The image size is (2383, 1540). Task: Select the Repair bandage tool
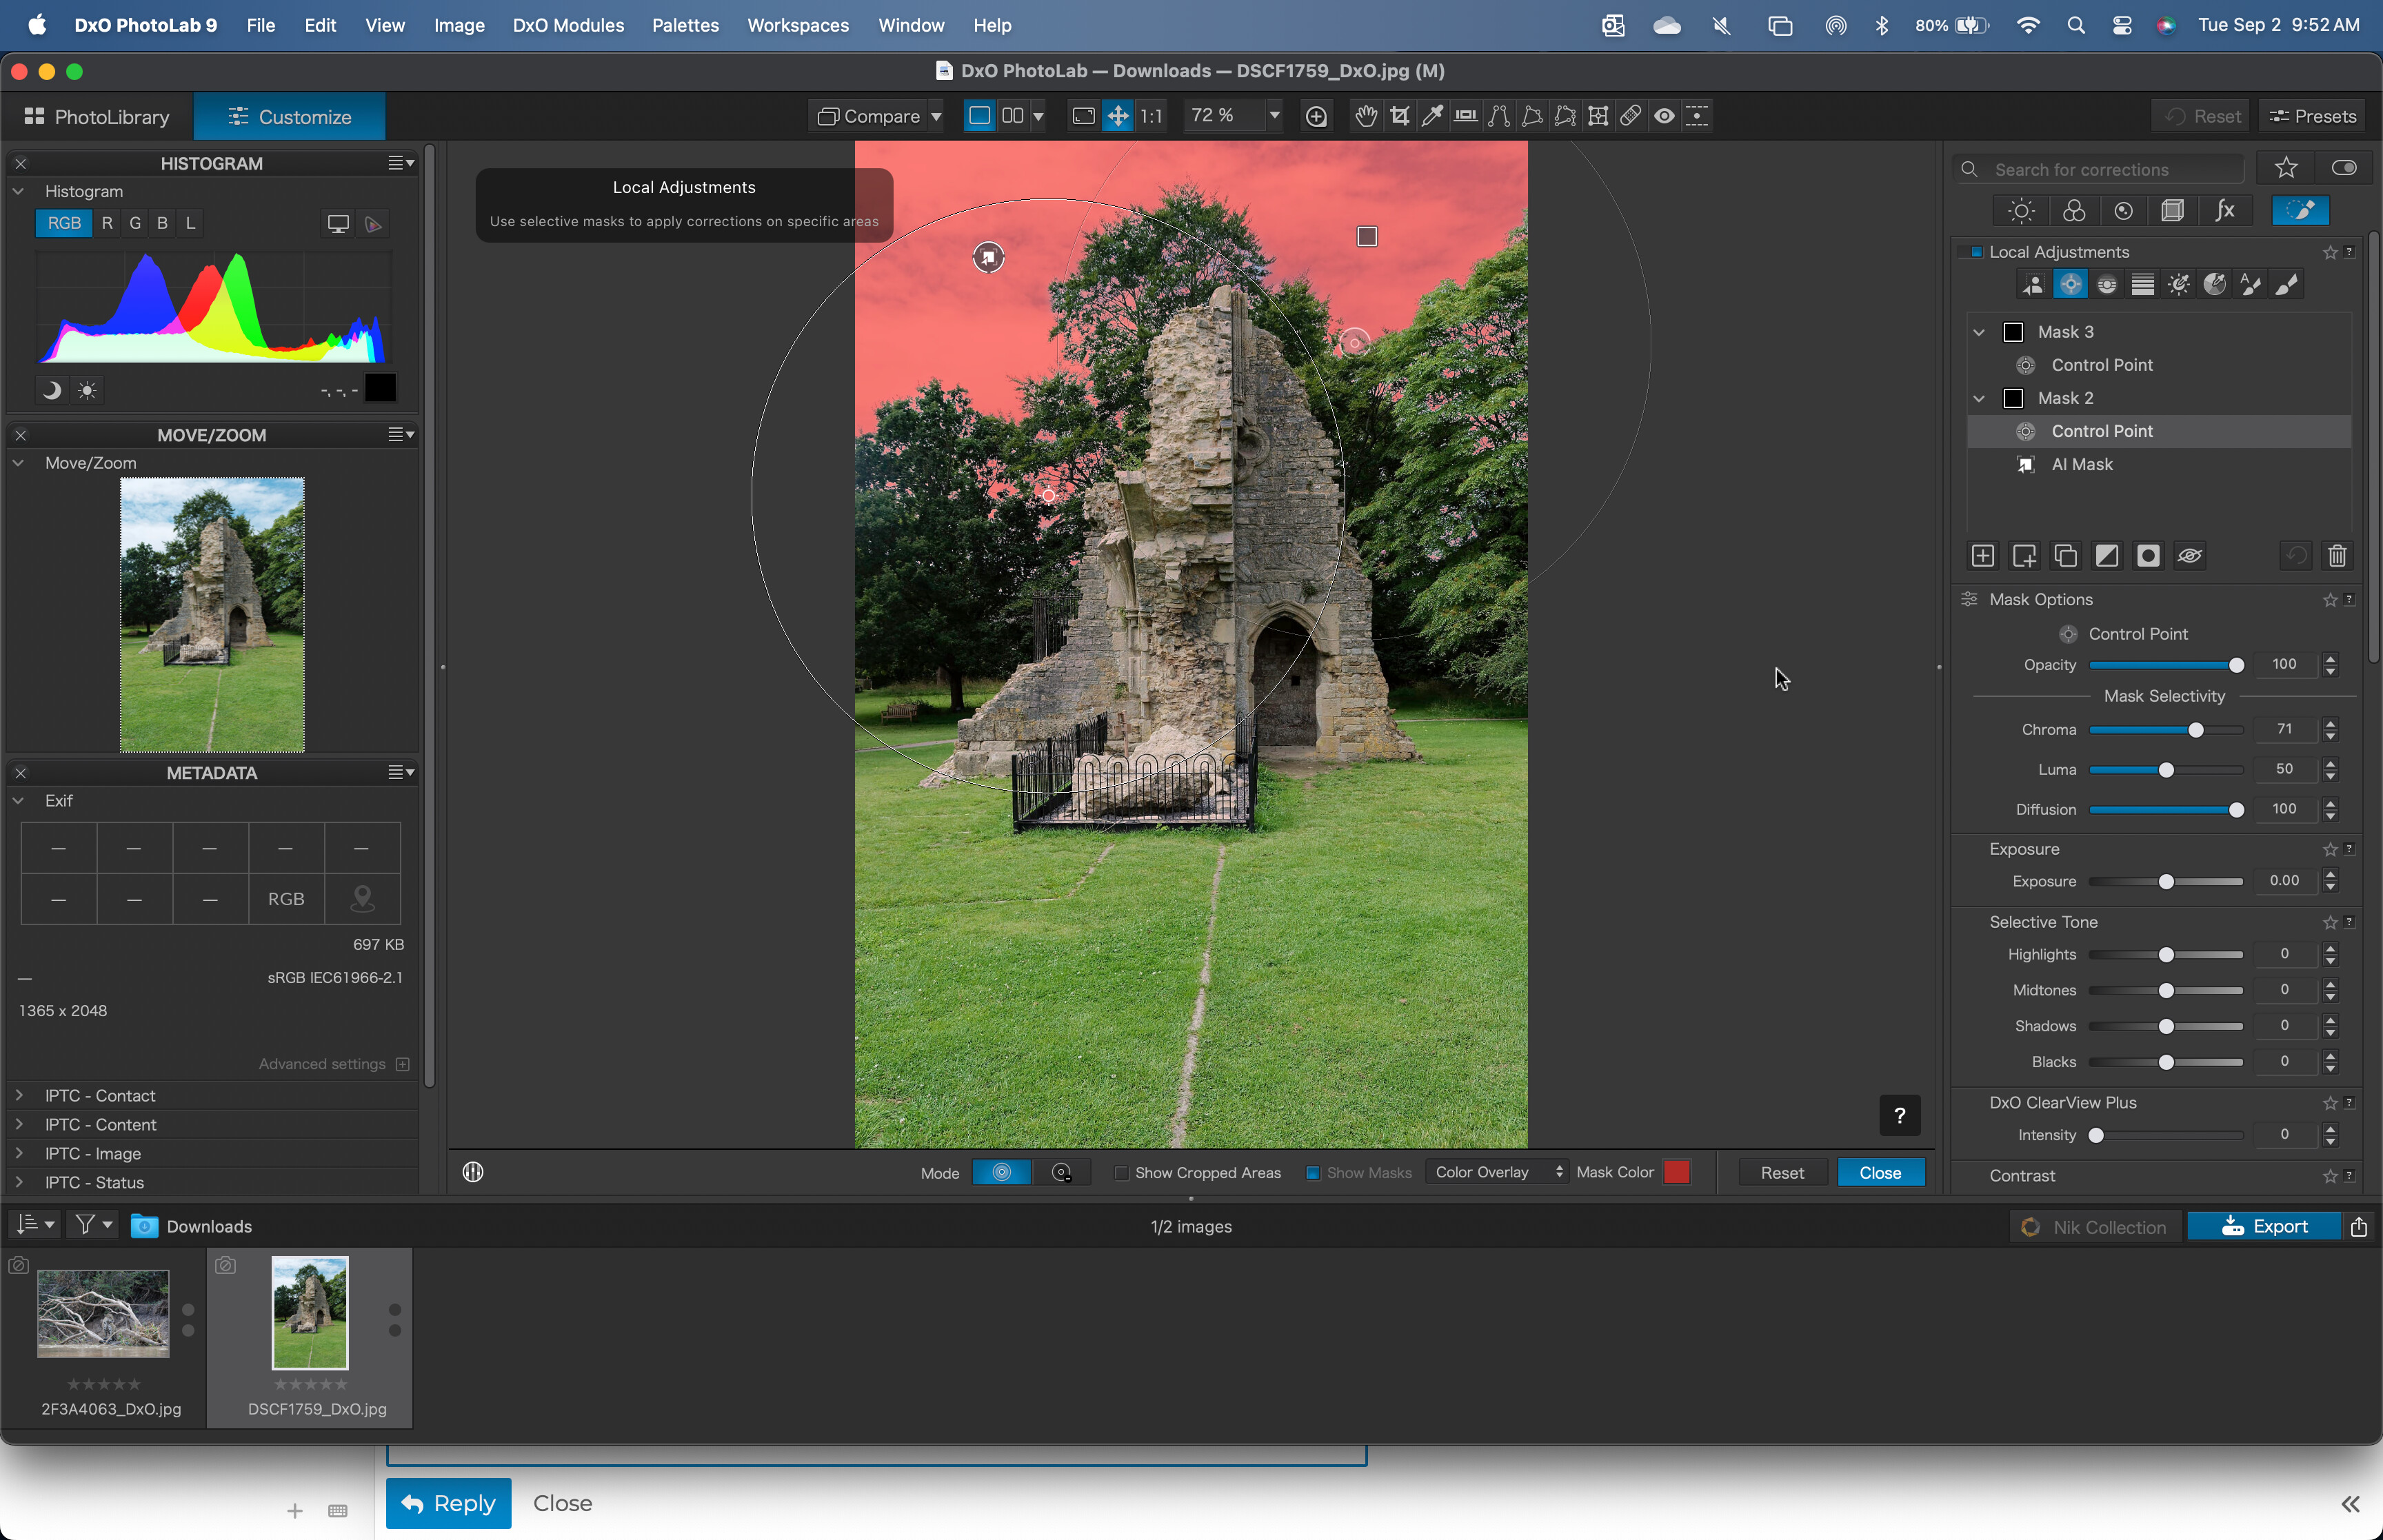tap(1630, 116)
